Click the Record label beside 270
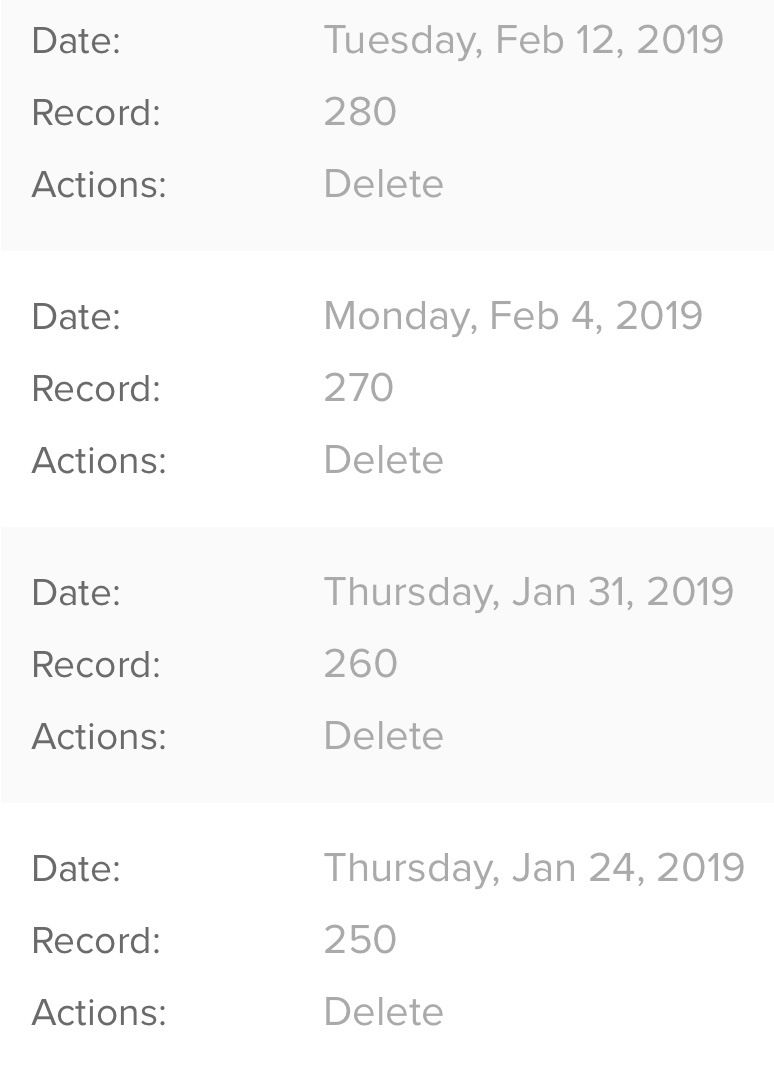 pyautogui.click(x=96, y=388)
